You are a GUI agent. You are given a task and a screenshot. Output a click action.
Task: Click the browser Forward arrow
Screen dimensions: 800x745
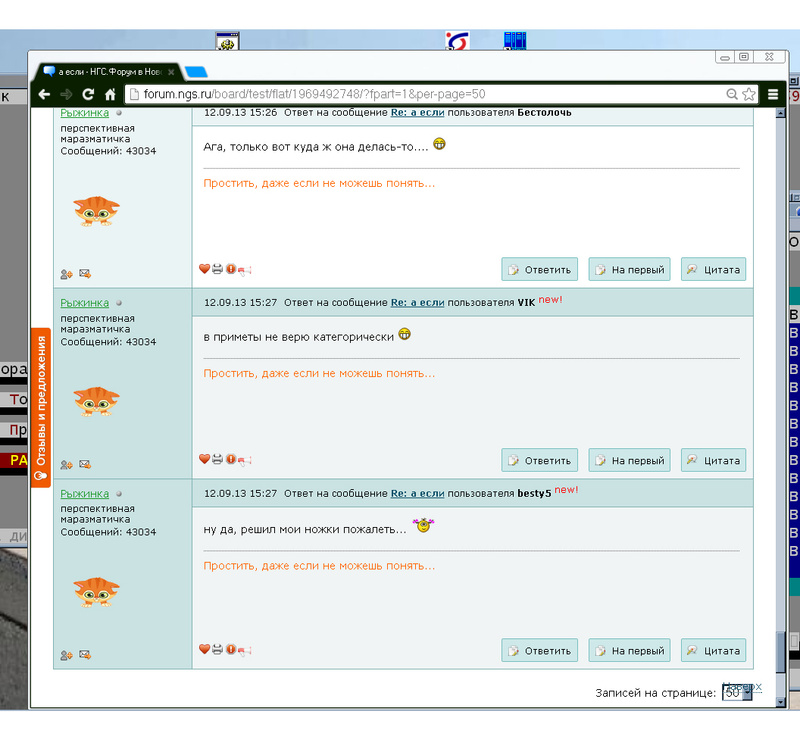click(x=66, y=94)
